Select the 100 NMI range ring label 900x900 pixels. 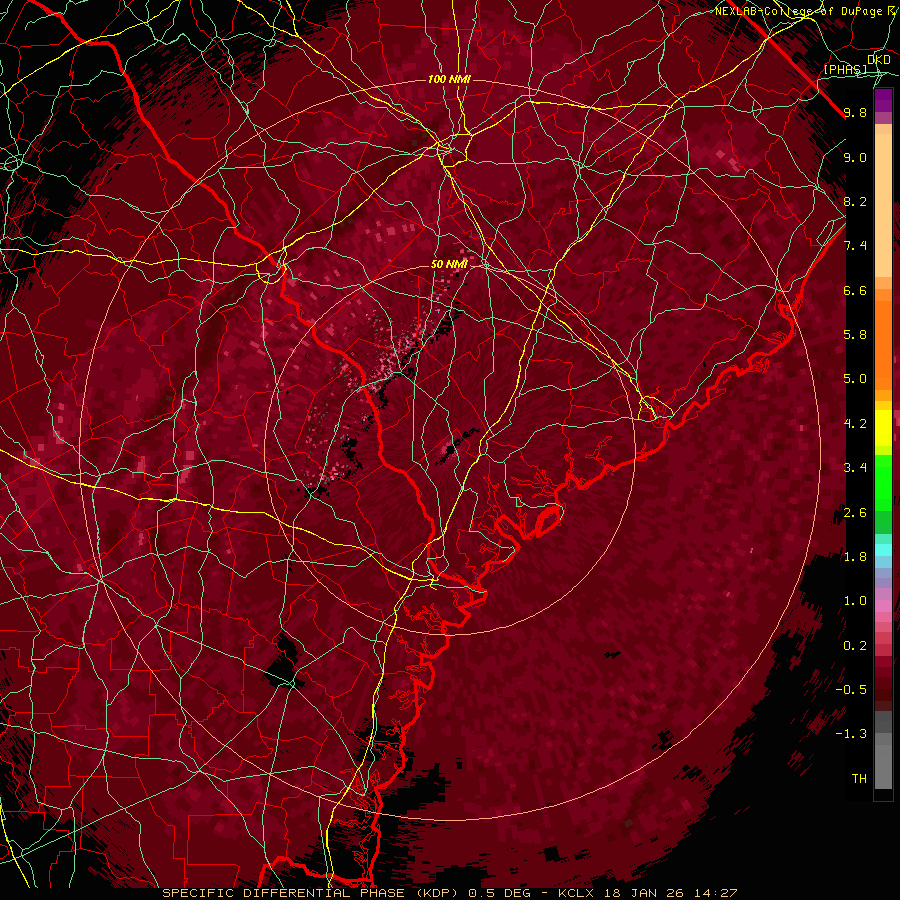click(x=449, y=79)
